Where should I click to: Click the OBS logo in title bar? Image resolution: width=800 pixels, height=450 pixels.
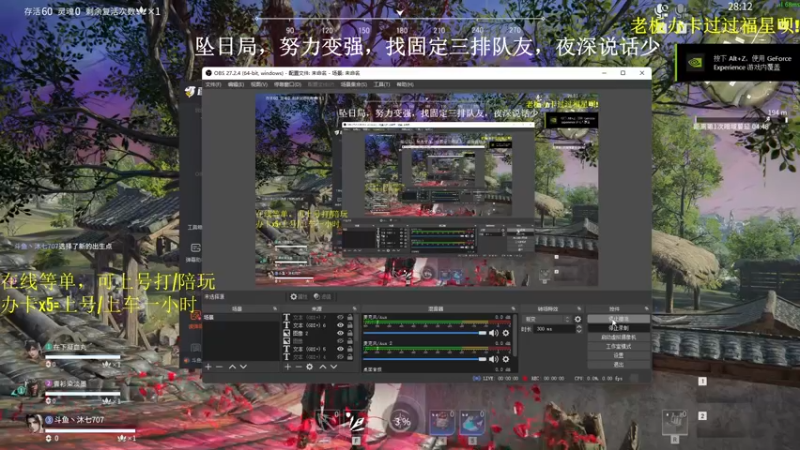[x=208, y=73]
